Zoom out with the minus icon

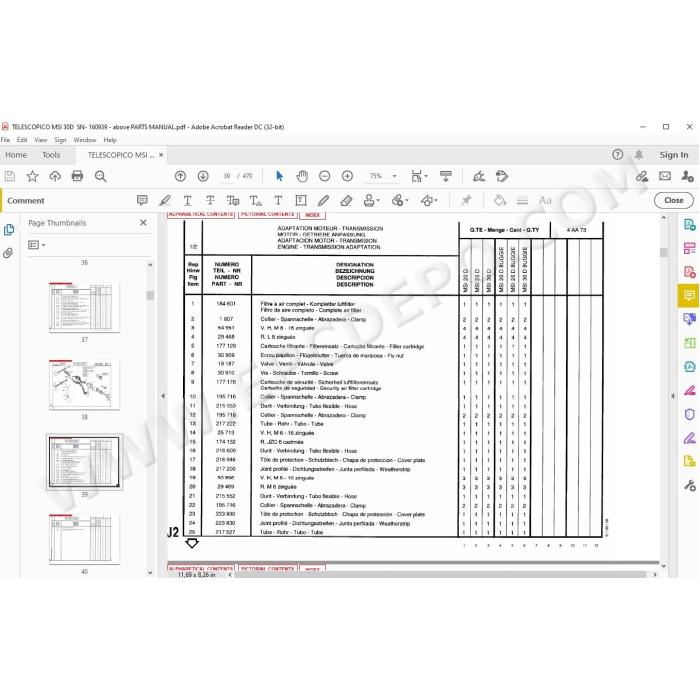[325, 176]
